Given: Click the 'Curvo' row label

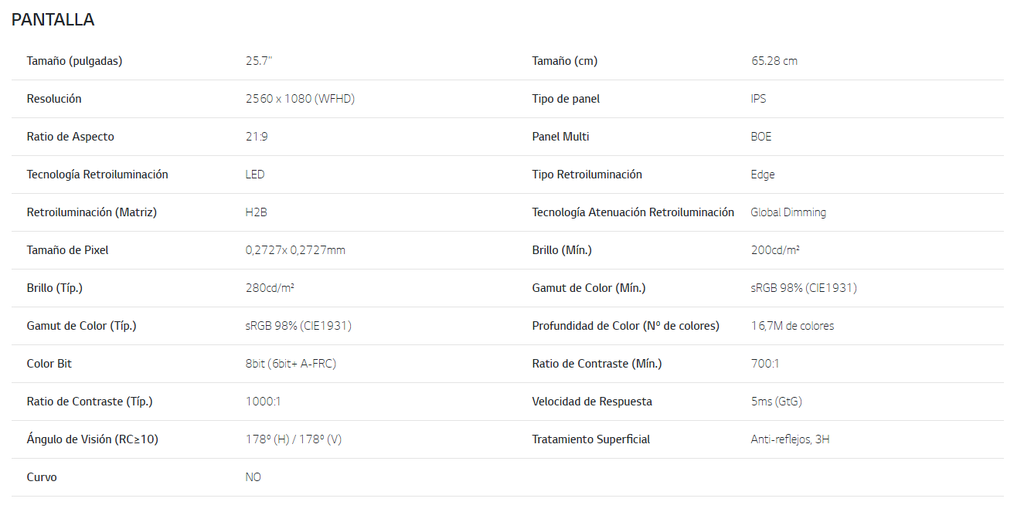Looking at the screenshot, I should pos(42,478).
